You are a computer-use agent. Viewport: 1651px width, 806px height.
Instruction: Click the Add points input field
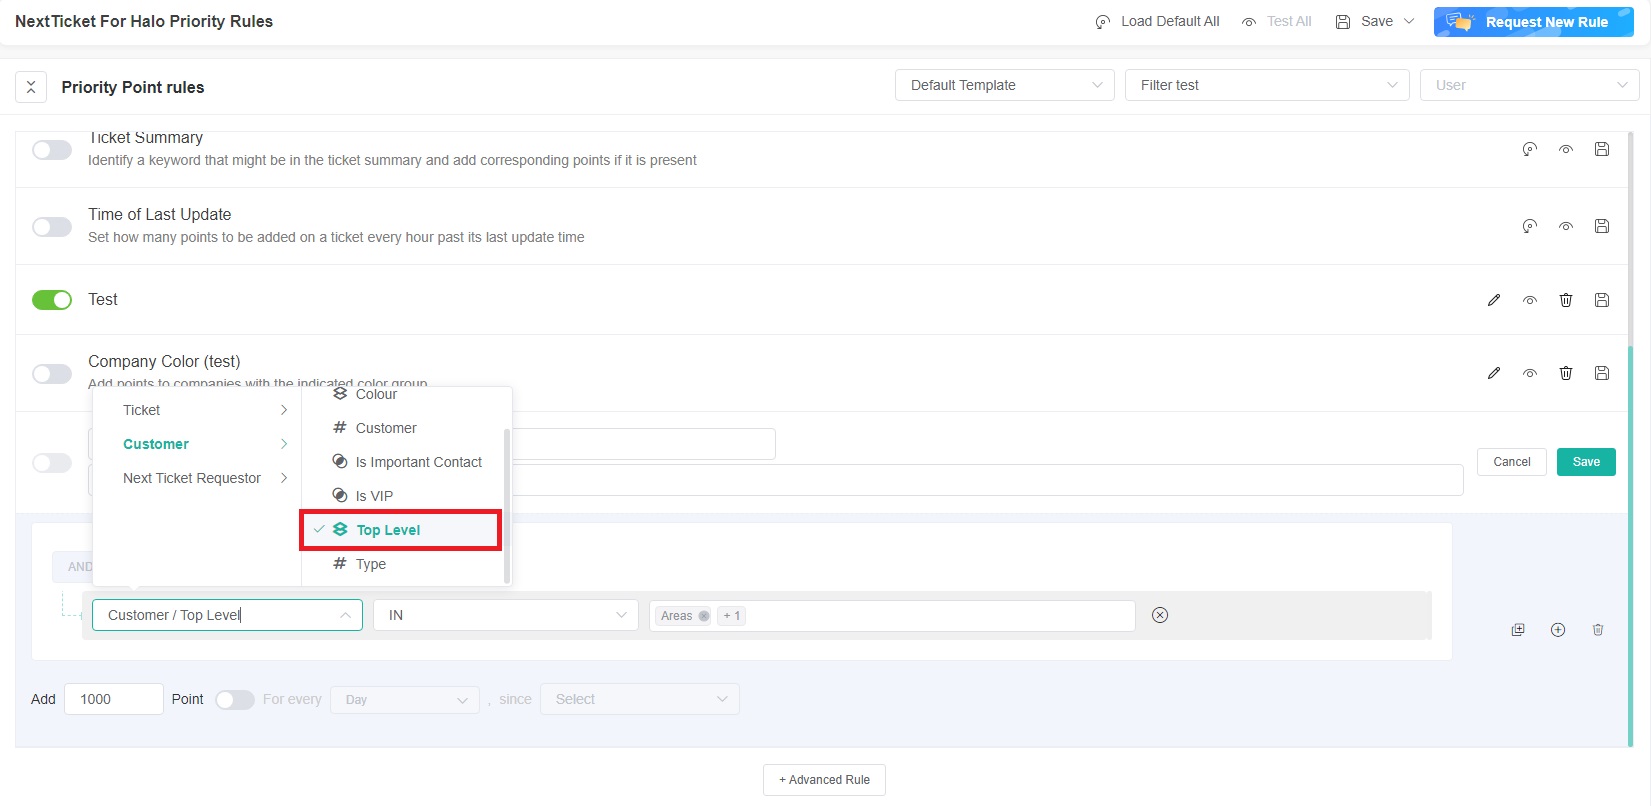pyautogui.click(x=113, y=699)
